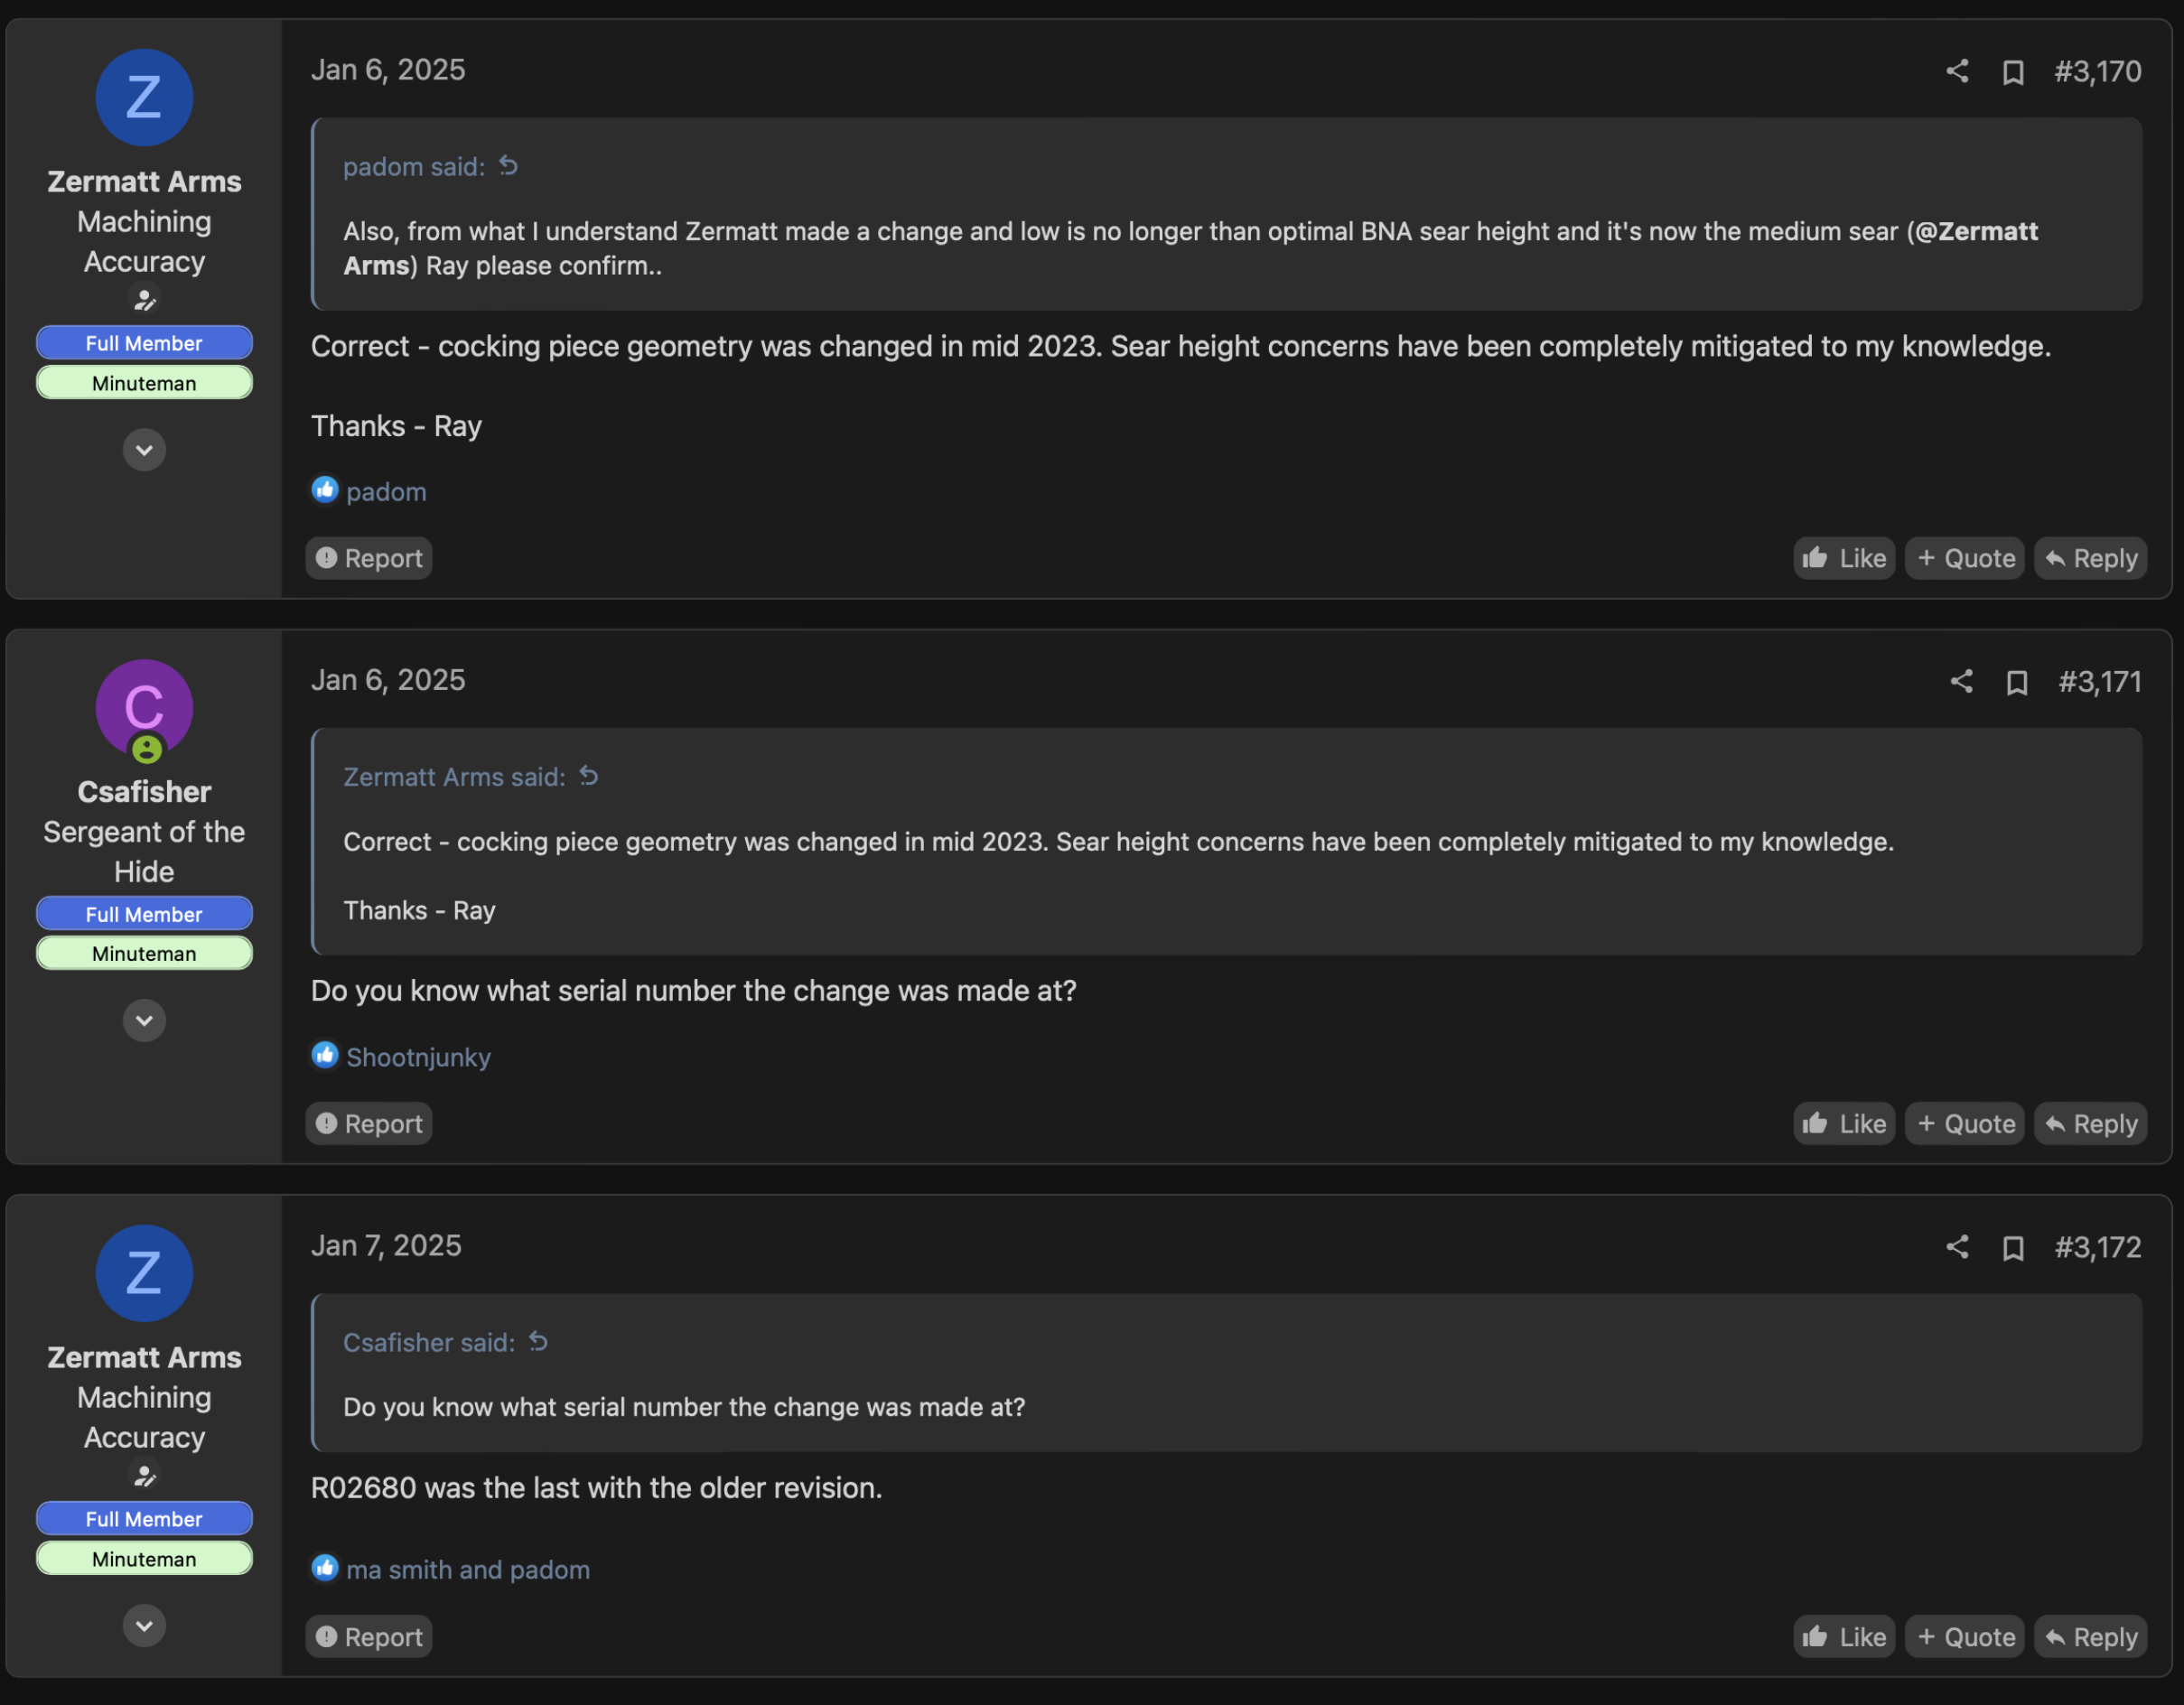The height and width of the screenshot is (1705, 2184).
Task: Jump to Csafisher's quoted original post
Action: point(539,1342)
